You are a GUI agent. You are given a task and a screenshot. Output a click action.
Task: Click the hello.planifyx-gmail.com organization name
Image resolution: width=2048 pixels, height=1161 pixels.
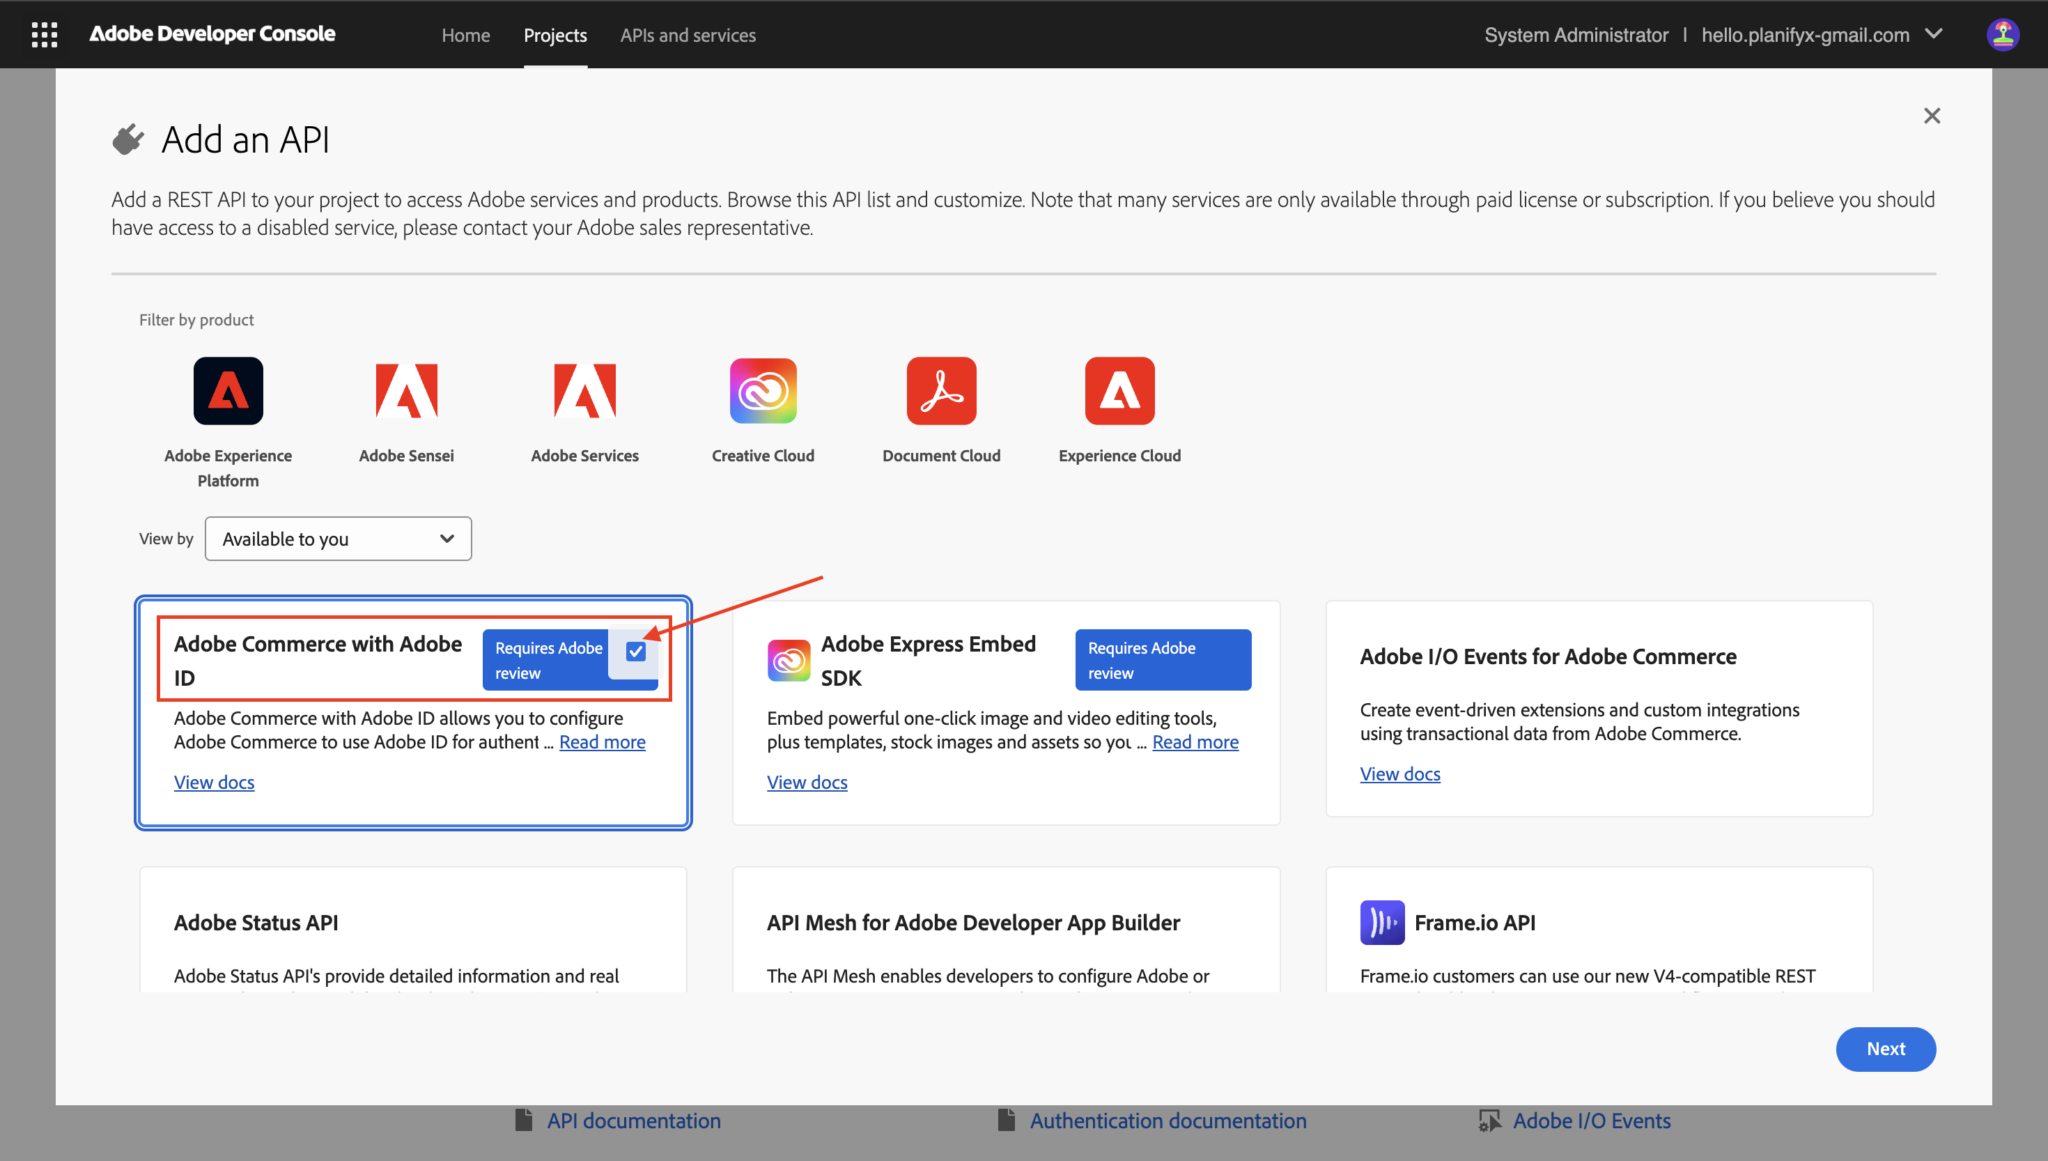pyautogui.click(x=1805, y=35)
